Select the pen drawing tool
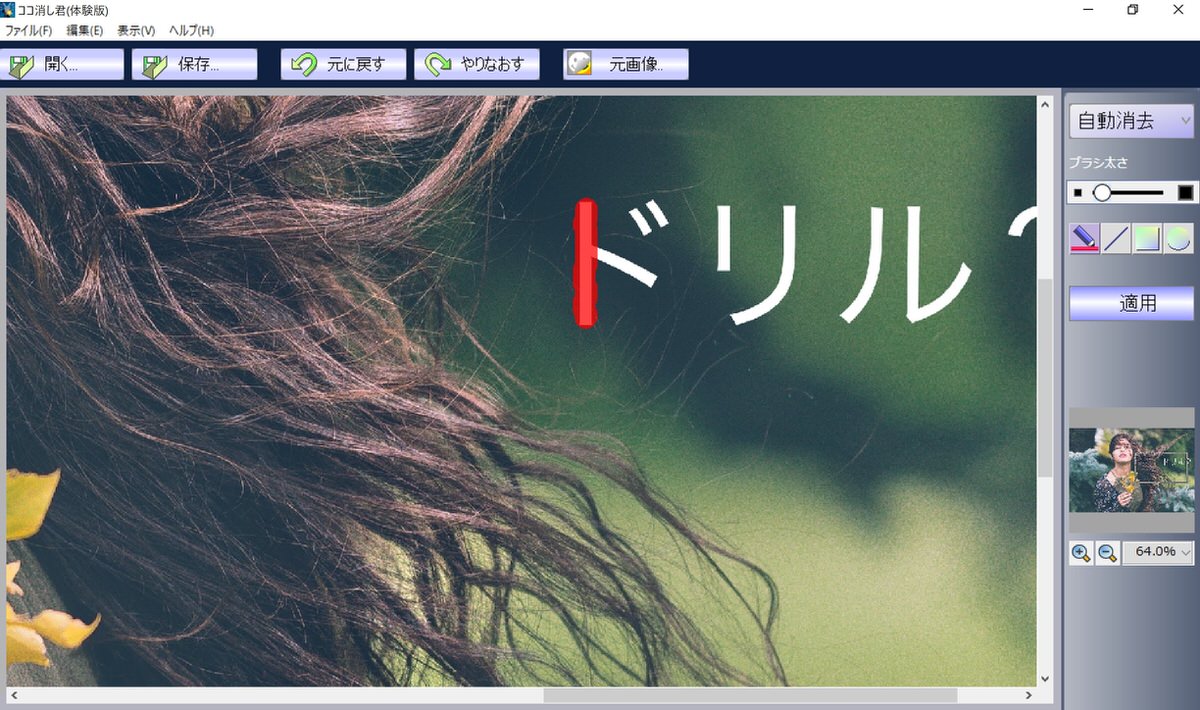The height and width of the screenshot is (710, 1200). [x=1083, y=238]
